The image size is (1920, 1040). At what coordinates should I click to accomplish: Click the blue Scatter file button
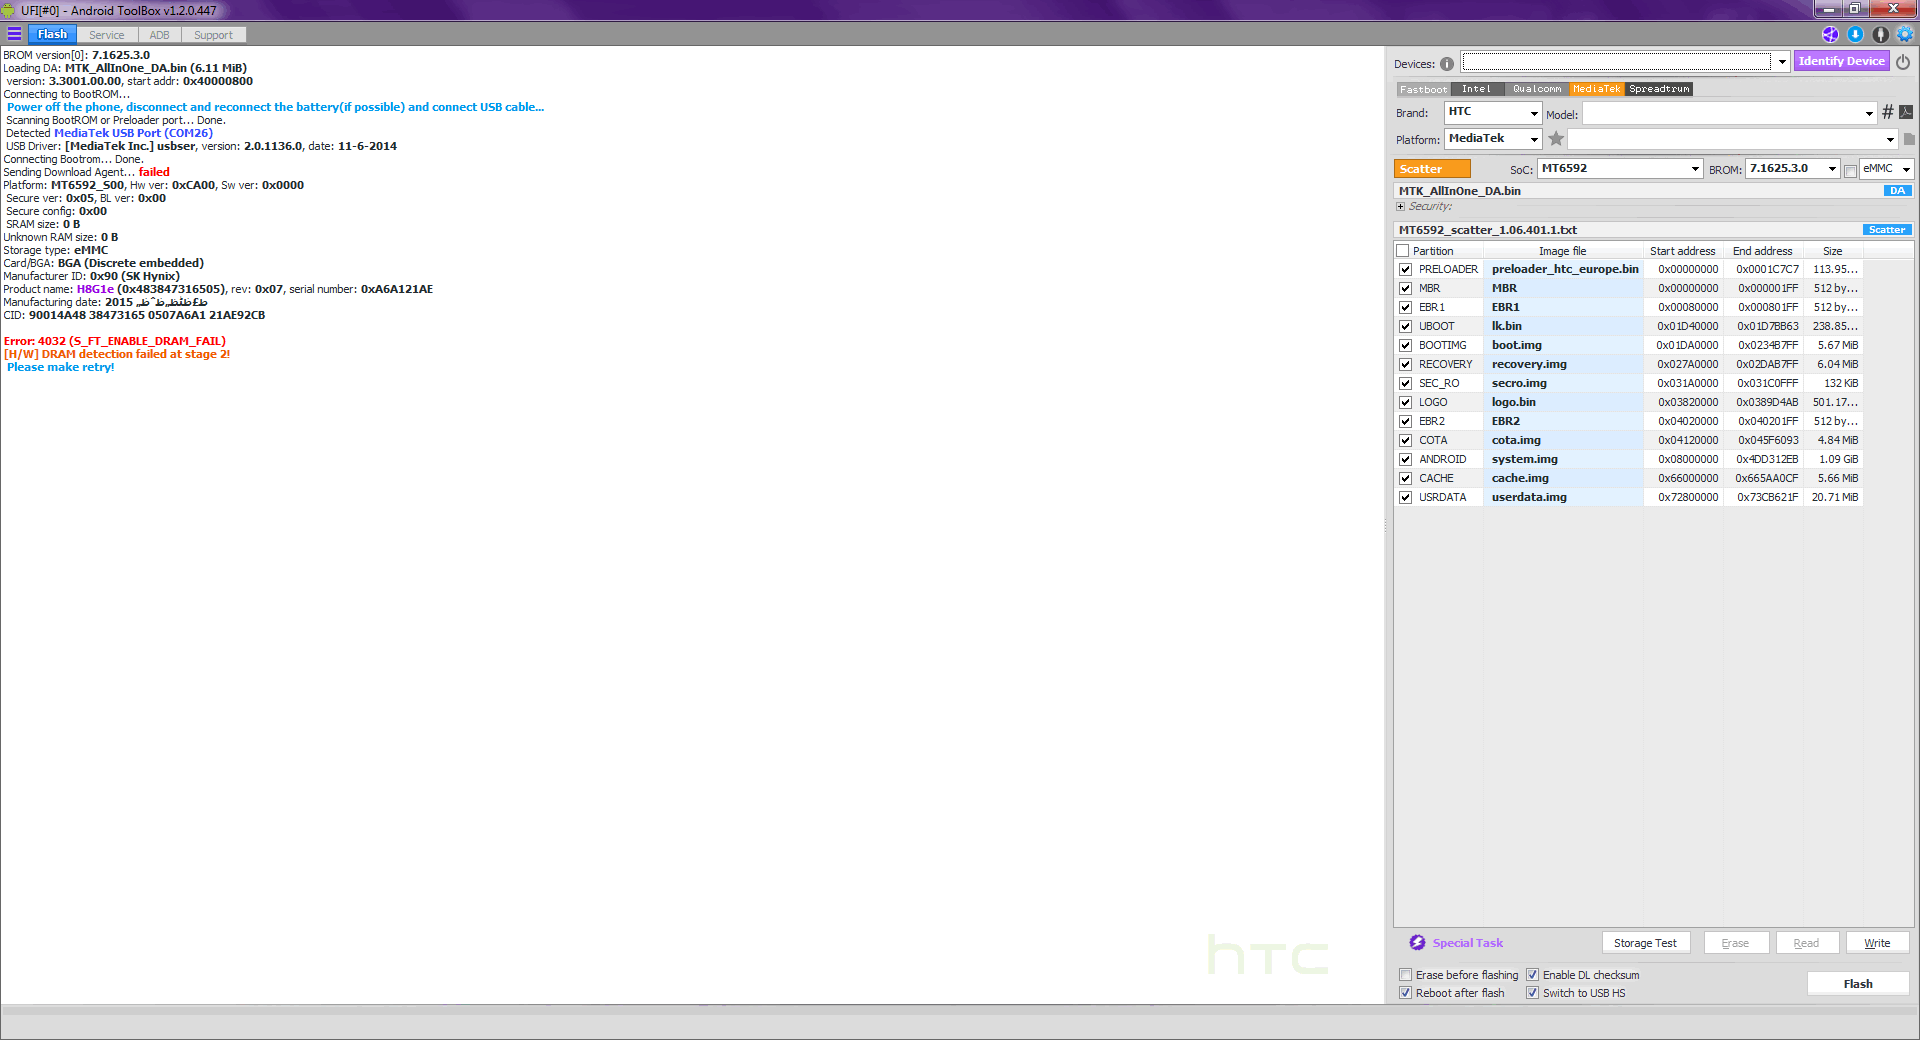(x=1888, y=230)
